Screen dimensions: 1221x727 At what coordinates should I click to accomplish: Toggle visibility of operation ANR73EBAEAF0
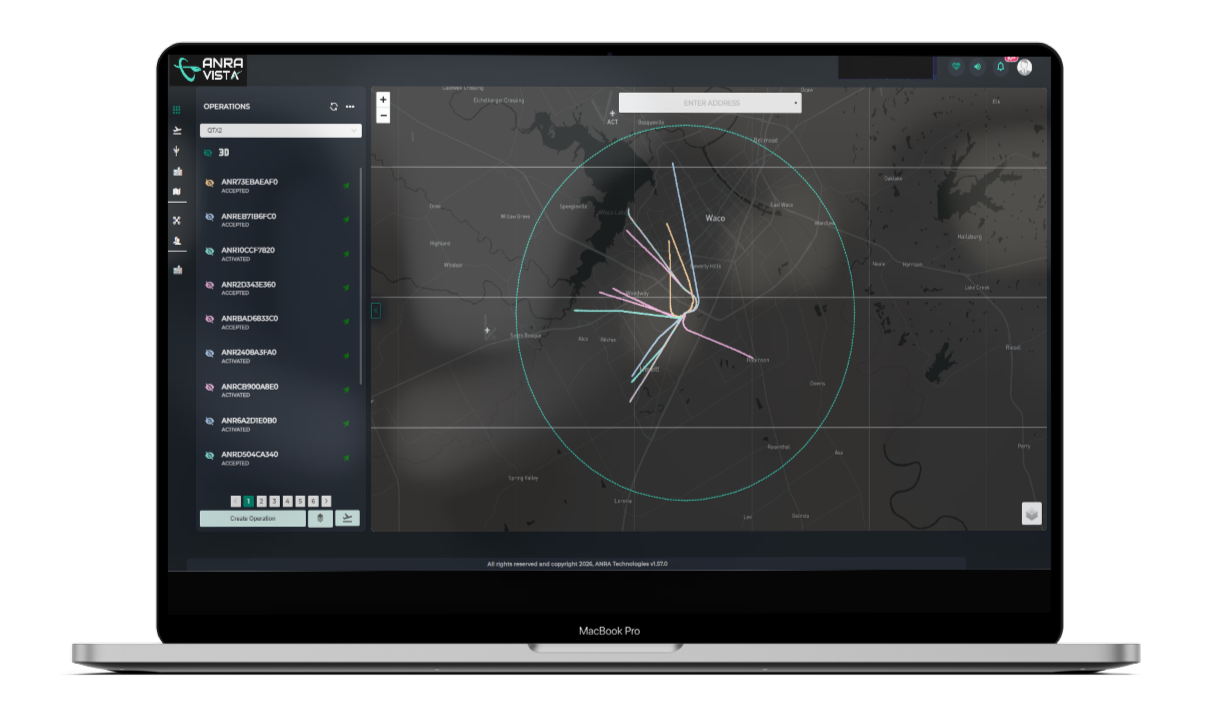pyautogui.click(x=209, y=183)
